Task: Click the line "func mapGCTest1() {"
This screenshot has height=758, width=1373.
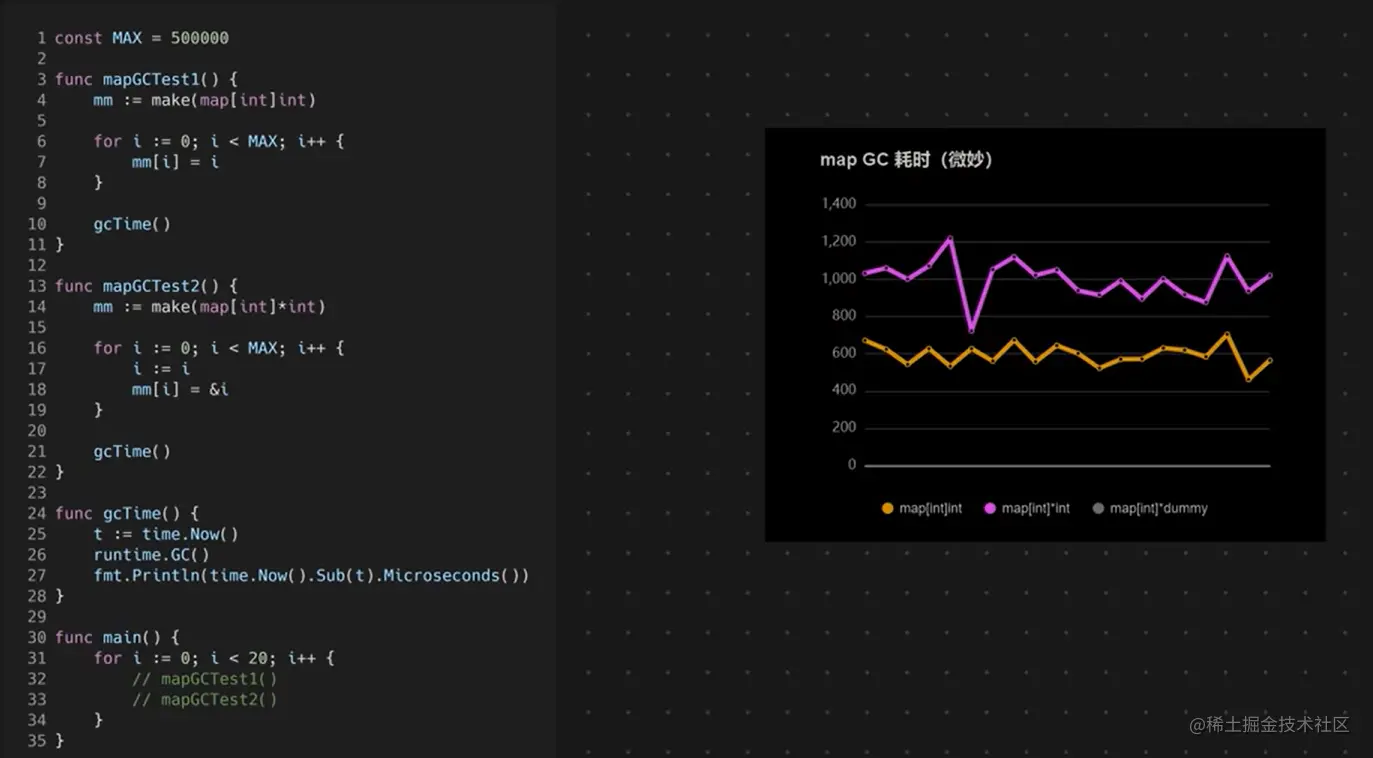Action: click(146, 79)
